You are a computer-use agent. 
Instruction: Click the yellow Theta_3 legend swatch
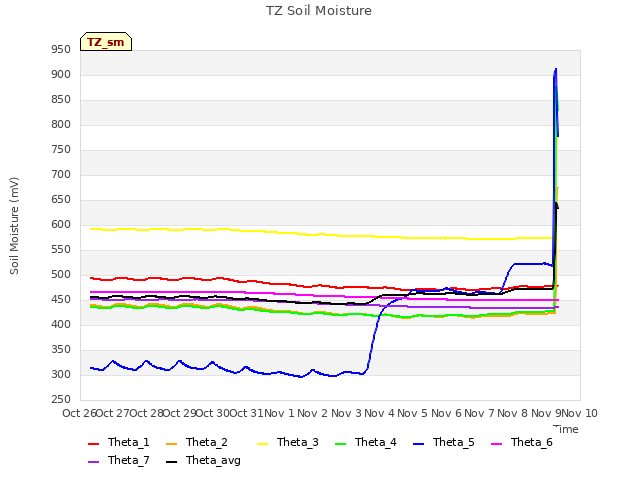[x=262, y=444]
